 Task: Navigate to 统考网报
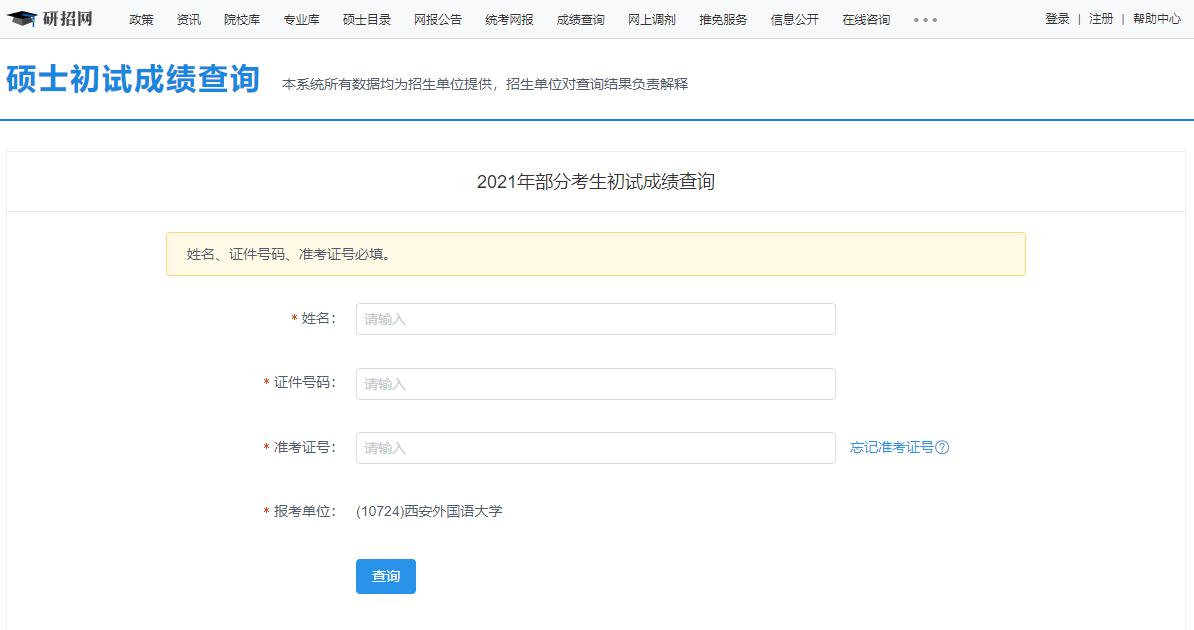[509, 20]
